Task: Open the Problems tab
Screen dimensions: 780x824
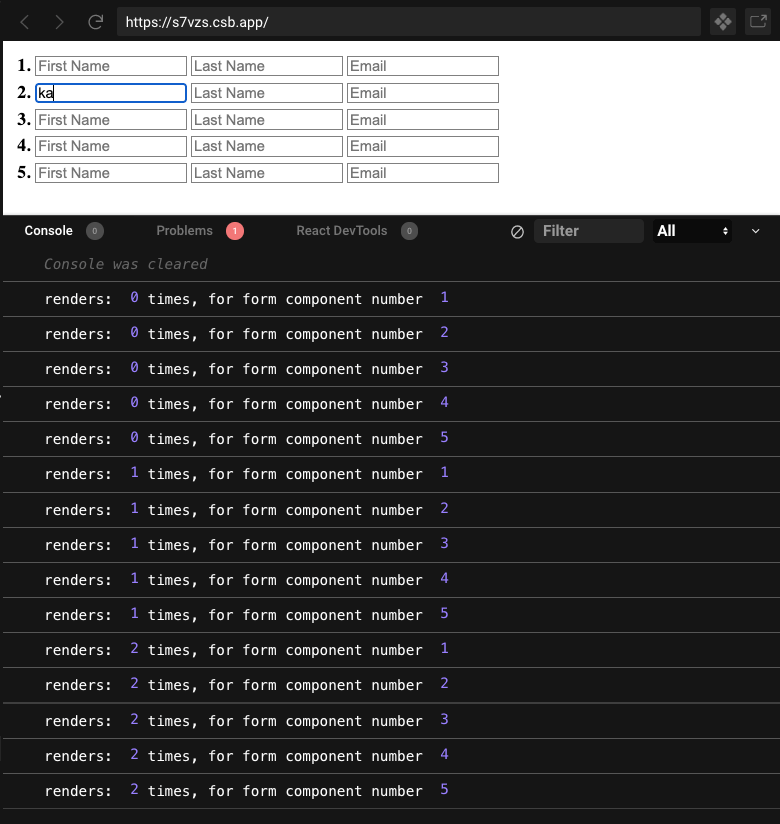Action: click(185, 231)
